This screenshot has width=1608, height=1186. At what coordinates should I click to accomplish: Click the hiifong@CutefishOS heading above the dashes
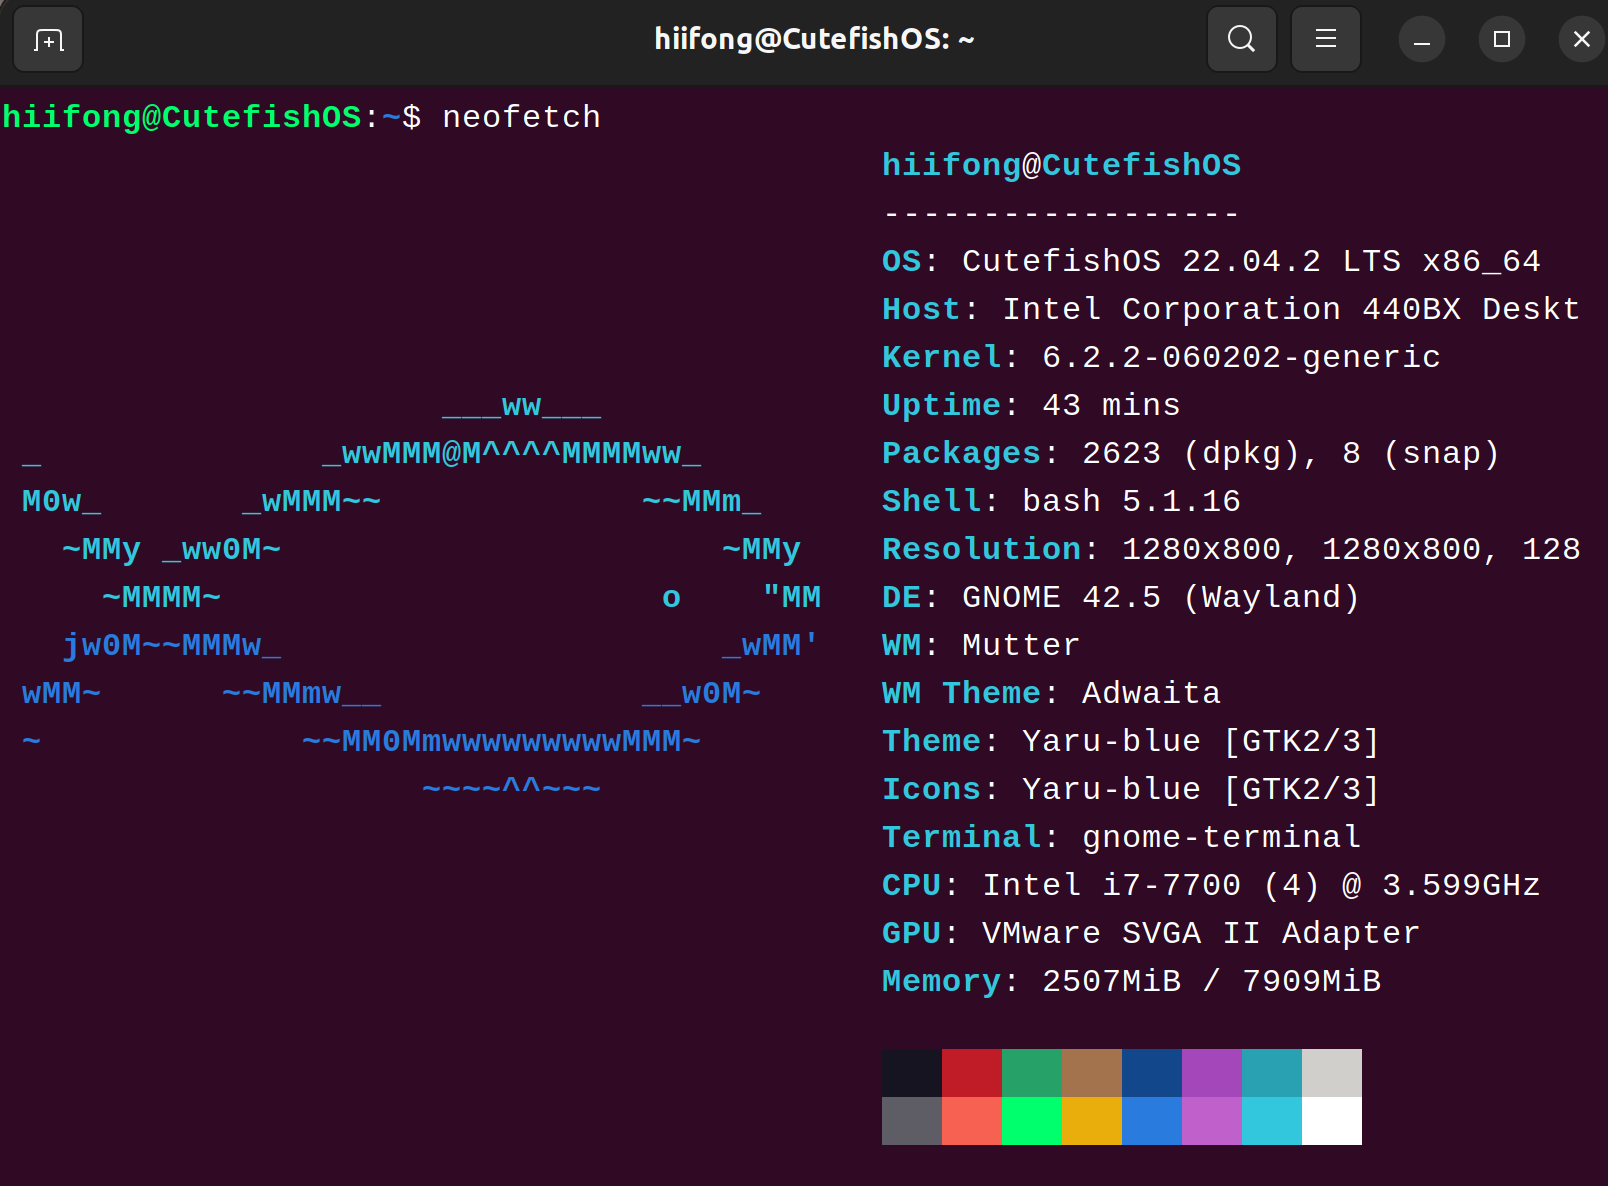1061,165
